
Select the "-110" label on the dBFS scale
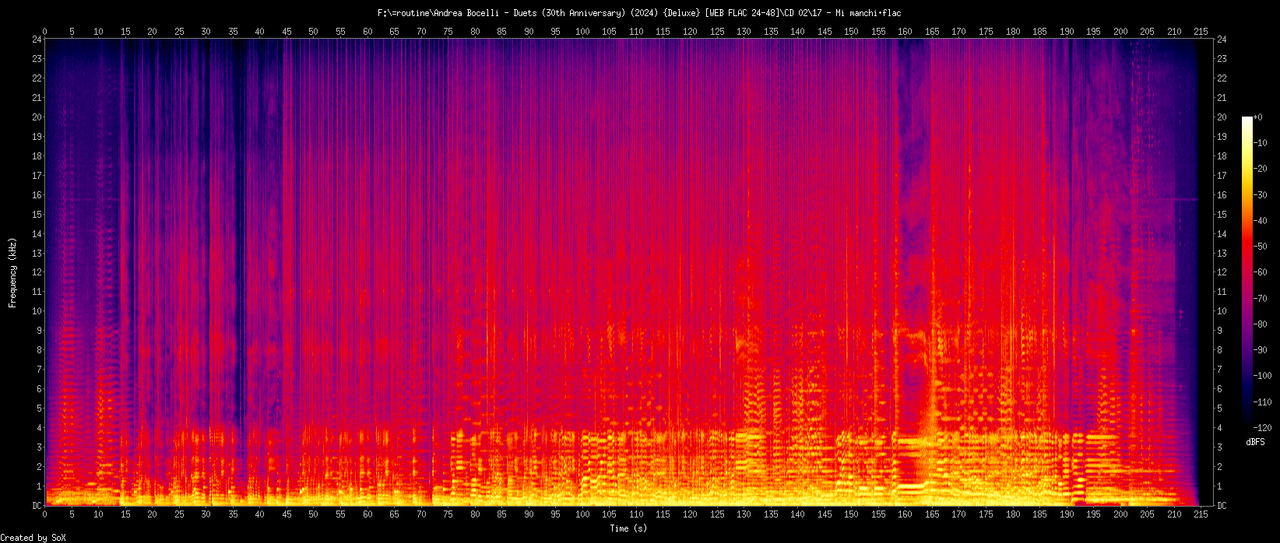(1265, 400)
